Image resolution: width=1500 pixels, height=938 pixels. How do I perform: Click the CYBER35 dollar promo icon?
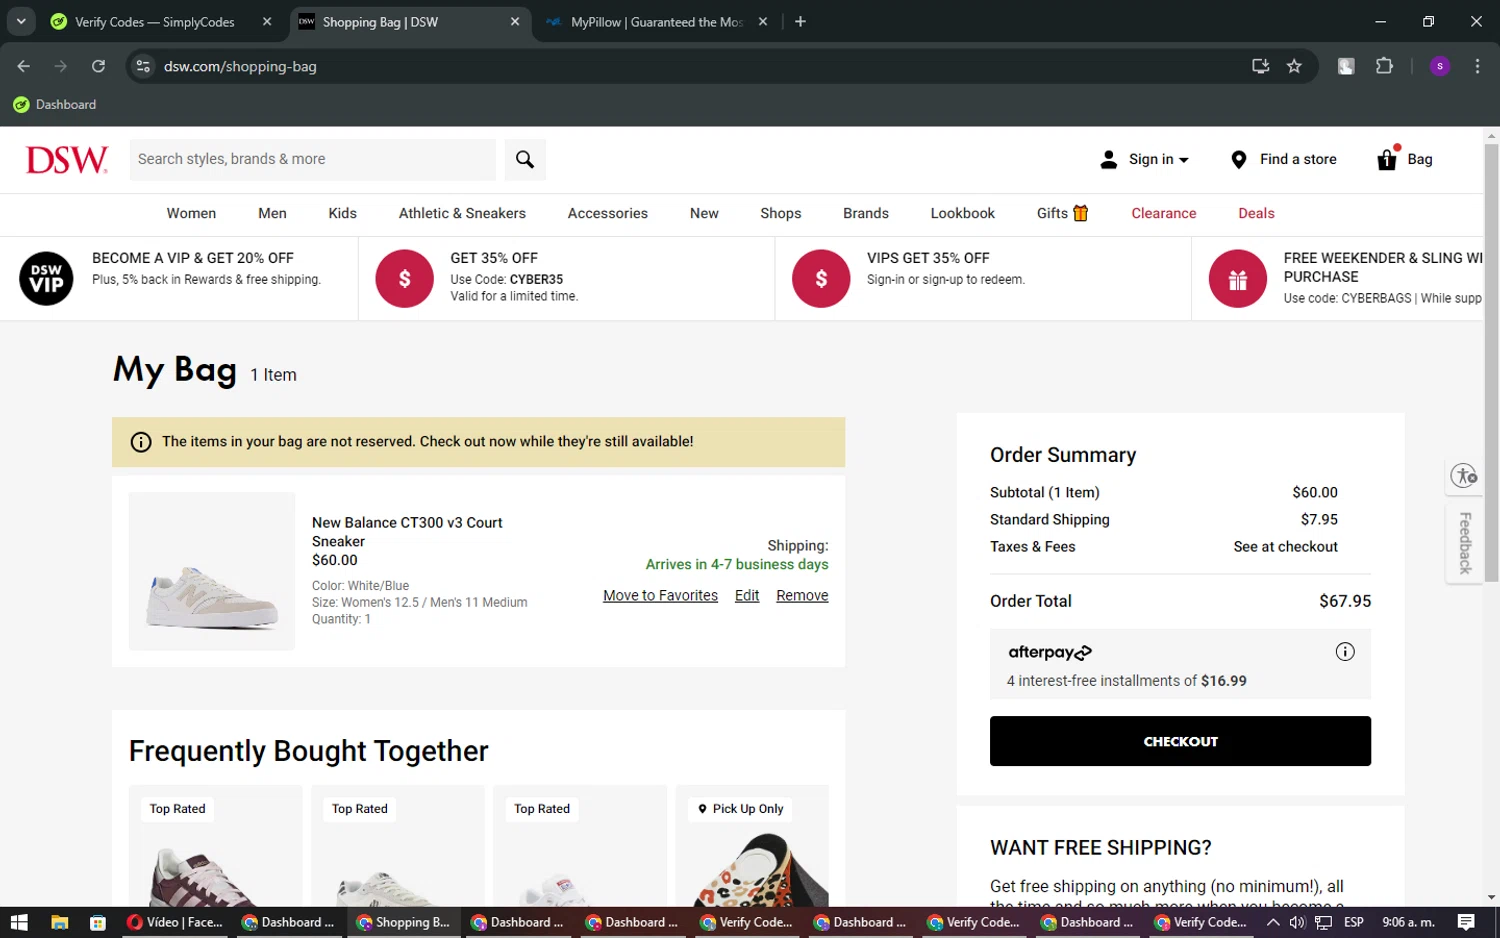tap(404, 278)
